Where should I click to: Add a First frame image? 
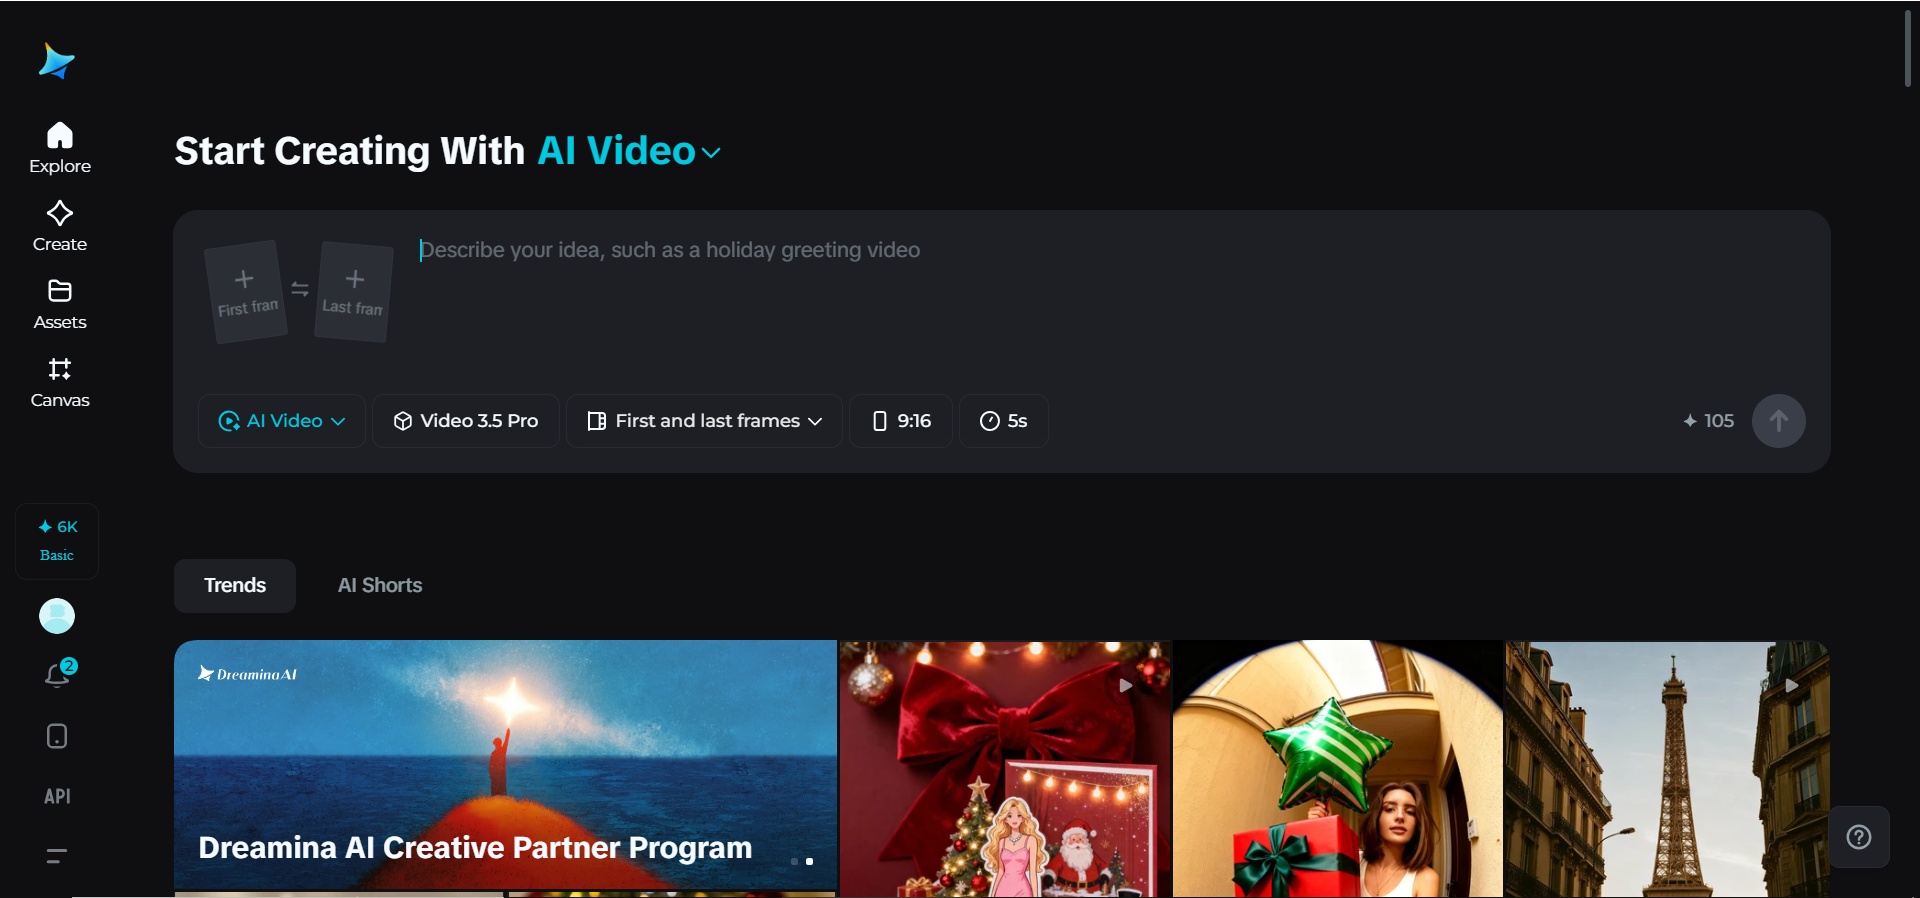246,292
